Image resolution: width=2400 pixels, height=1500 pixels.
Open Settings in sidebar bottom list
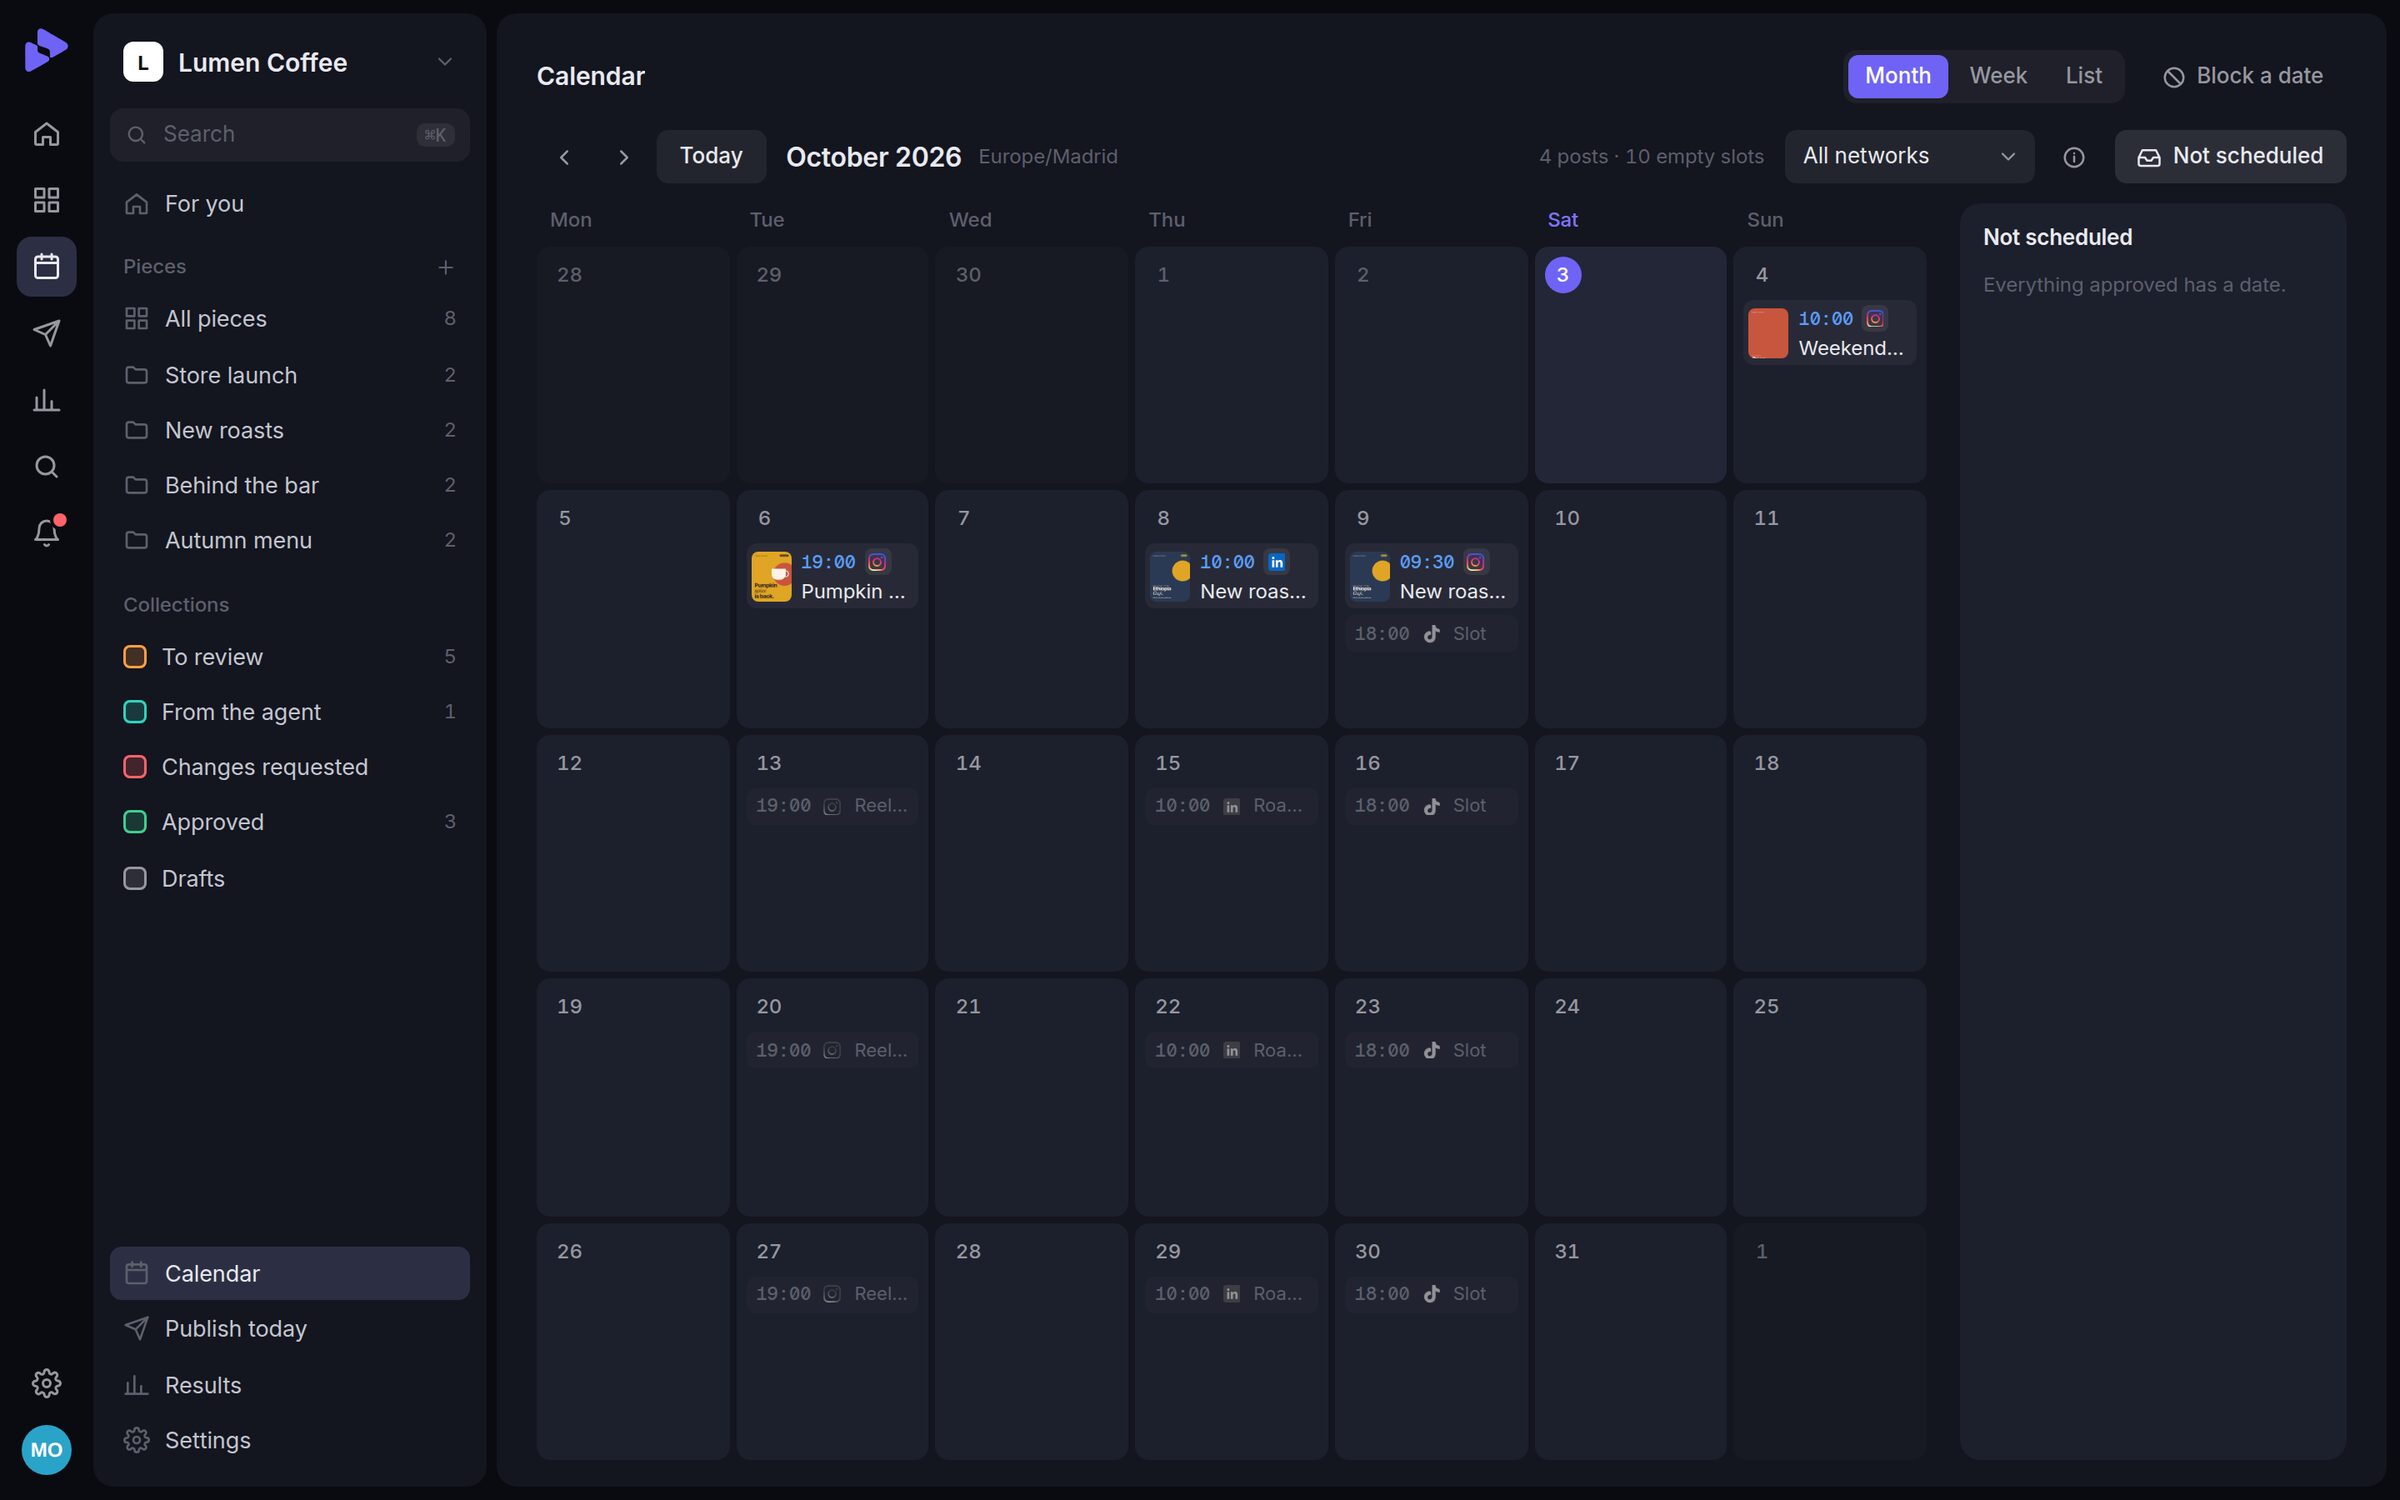pyautogui.click(x=289, y=1440)
